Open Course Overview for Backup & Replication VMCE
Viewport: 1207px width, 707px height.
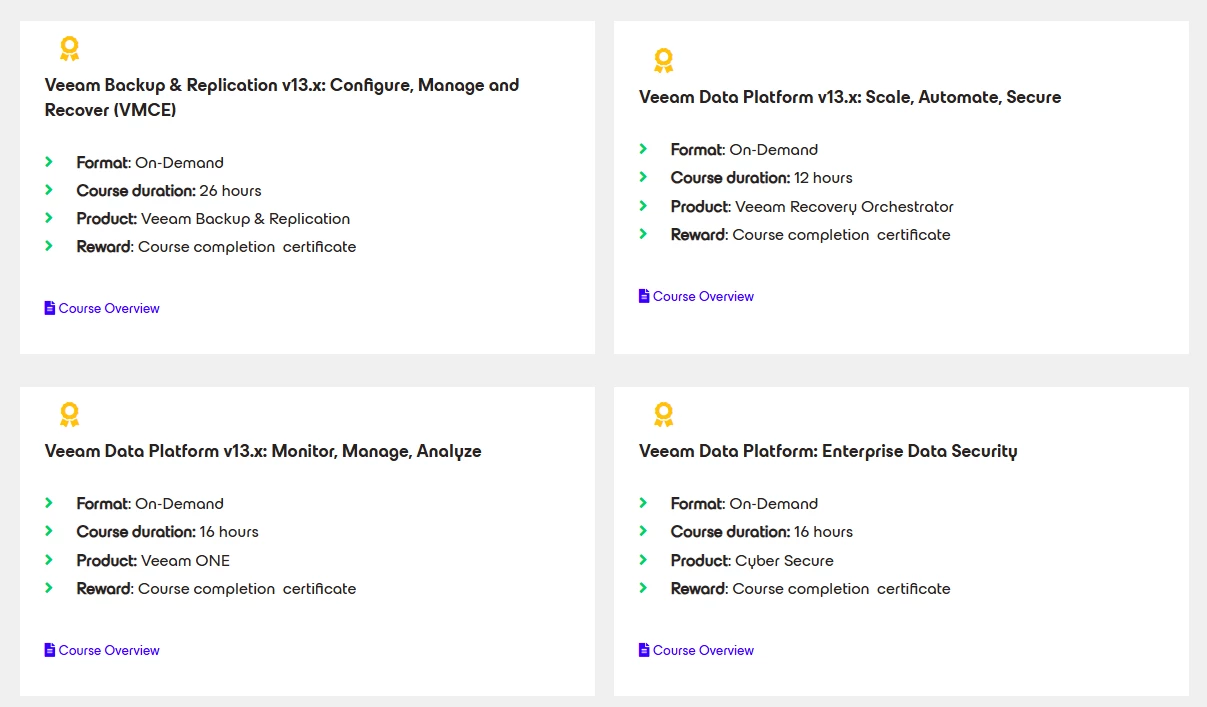click(109, 308)
